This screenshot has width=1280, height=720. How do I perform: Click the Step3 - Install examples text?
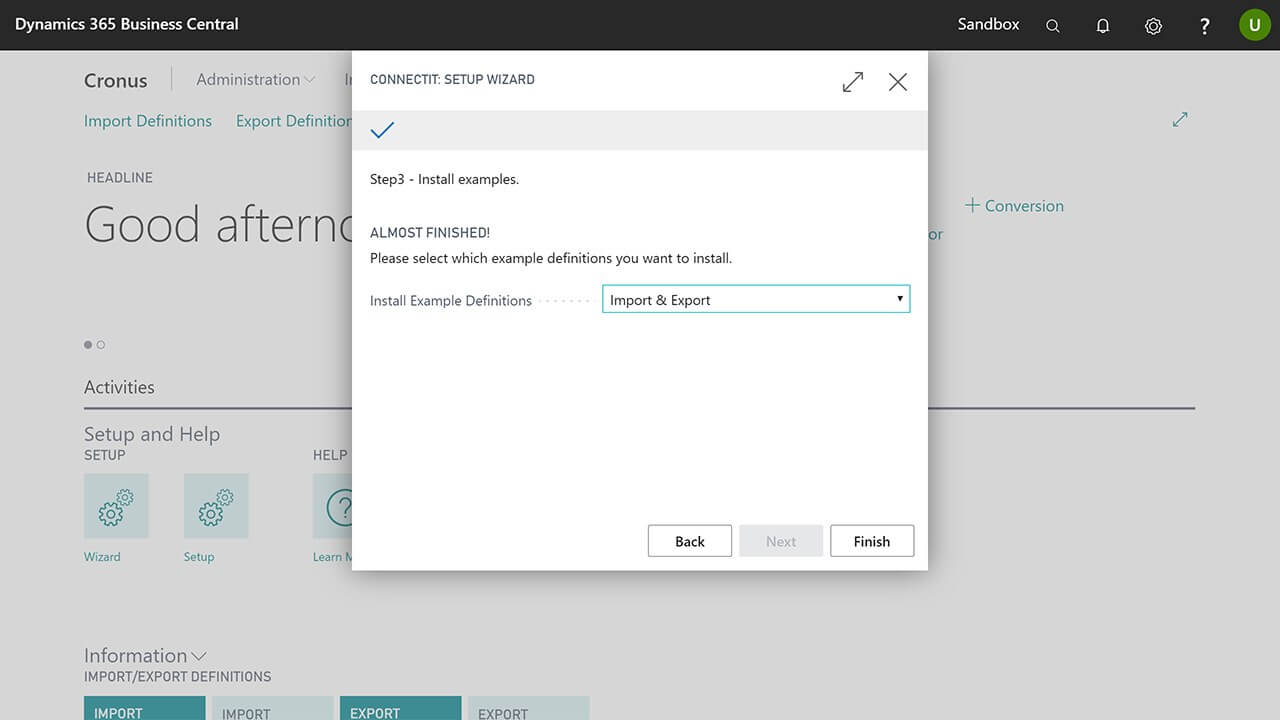[444, 180]
